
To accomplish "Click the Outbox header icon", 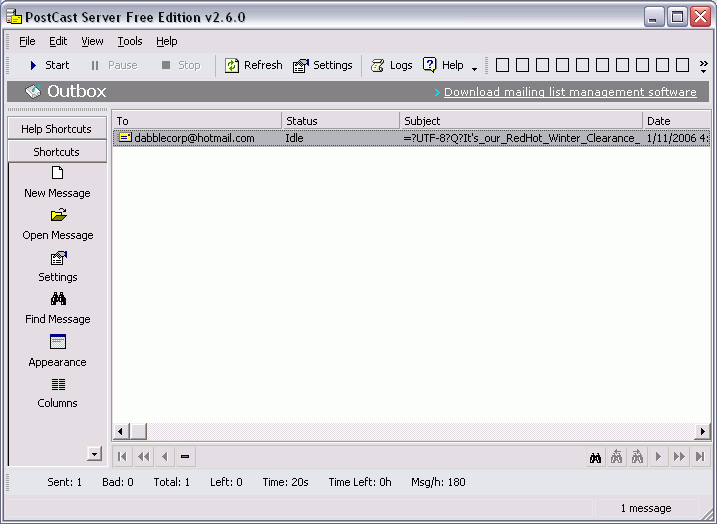I will tap(33, 91).
